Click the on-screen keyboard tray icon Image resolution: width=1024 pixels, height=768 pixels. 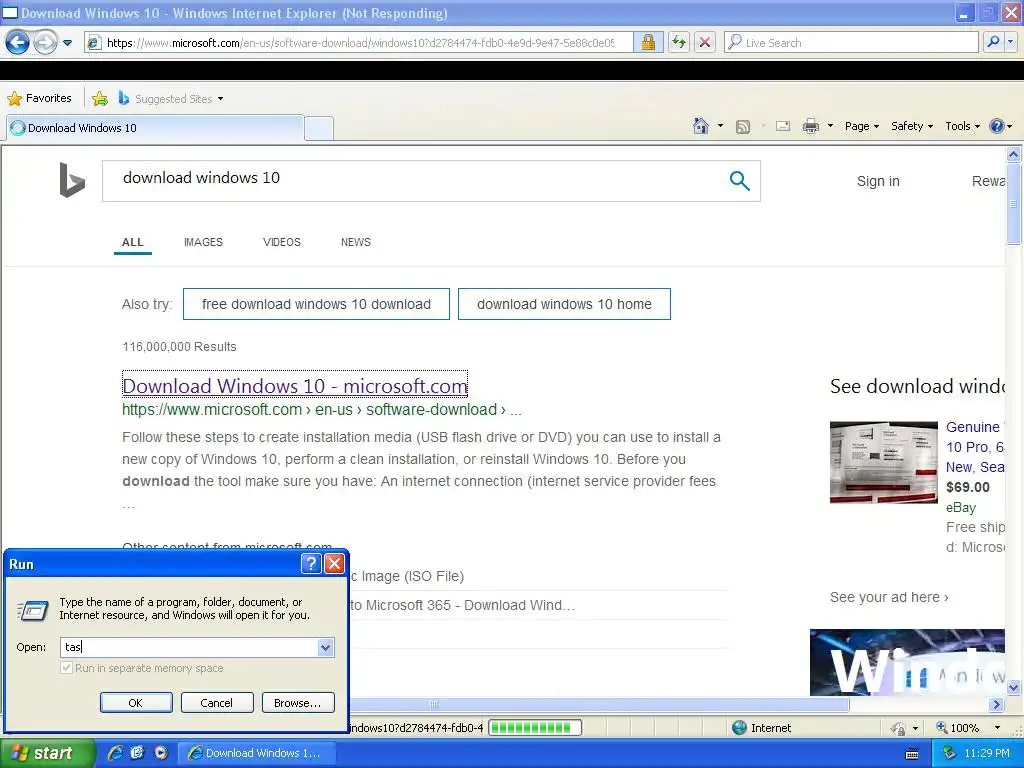(912, 755)
